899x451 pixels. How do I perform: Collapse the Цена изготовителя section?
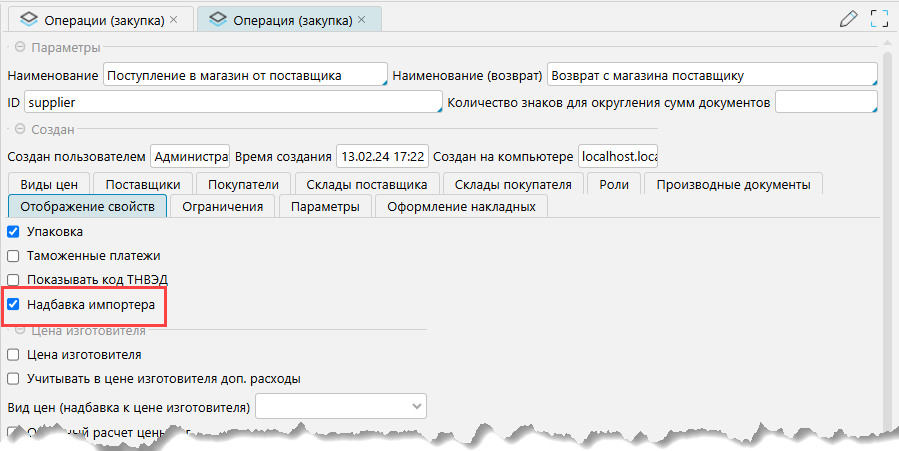[x=19, y=330]
